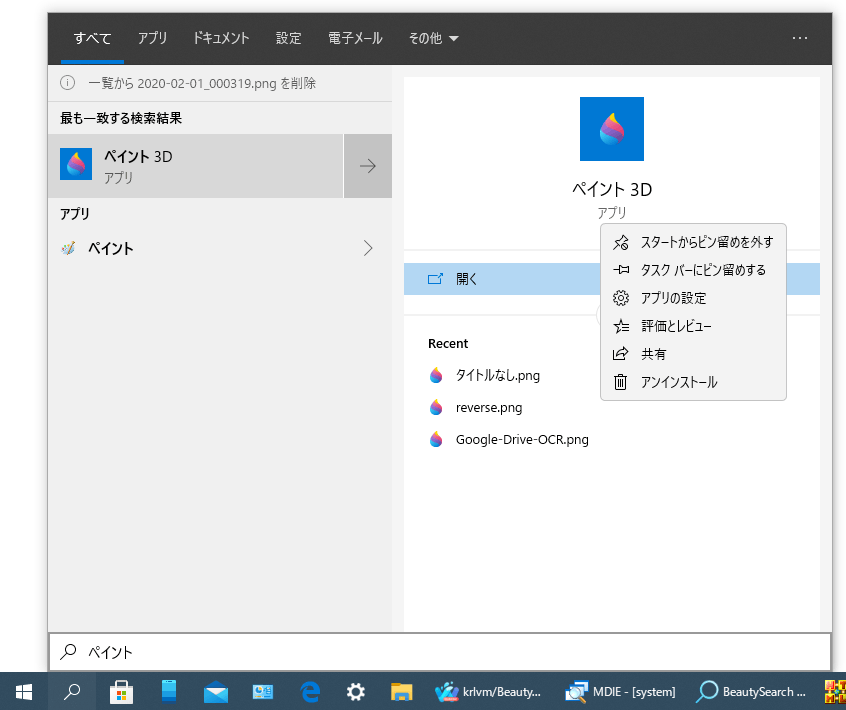Switch to krlvm/Beauty... taskbar window

pos(488,691)
